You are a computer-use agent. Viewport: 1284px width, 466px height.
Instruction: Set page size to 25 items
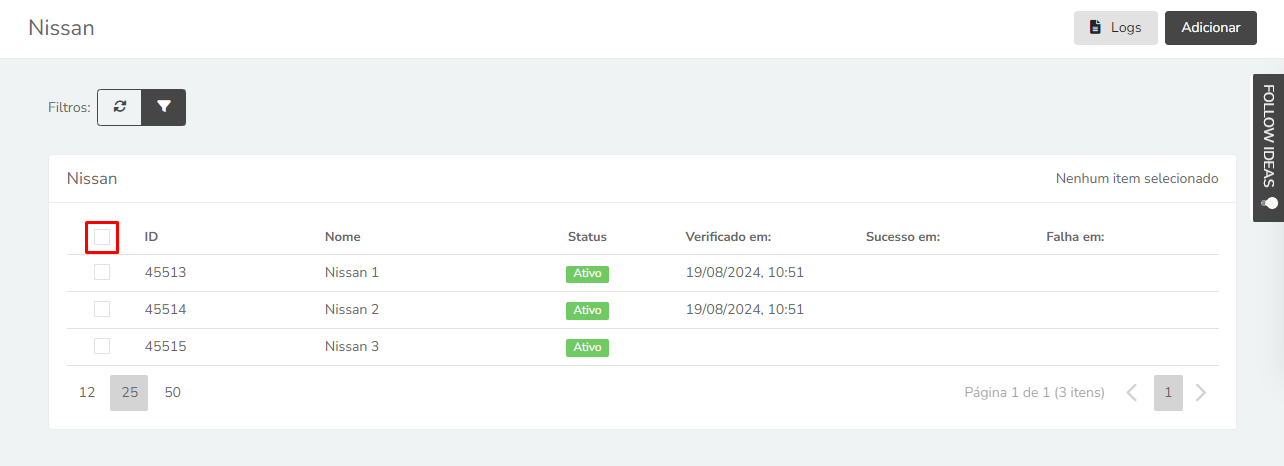pos(129,393)
